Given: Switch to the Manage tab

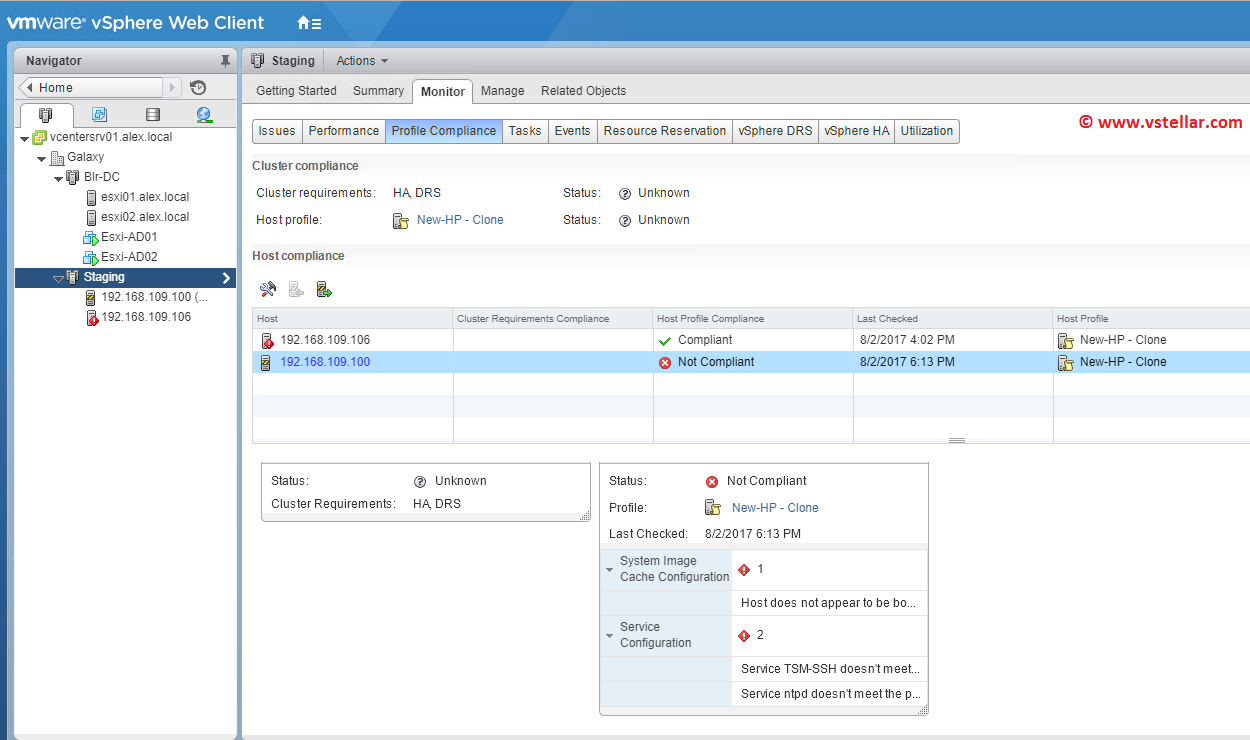Looking at the screenshot, I should pos(502,91).
